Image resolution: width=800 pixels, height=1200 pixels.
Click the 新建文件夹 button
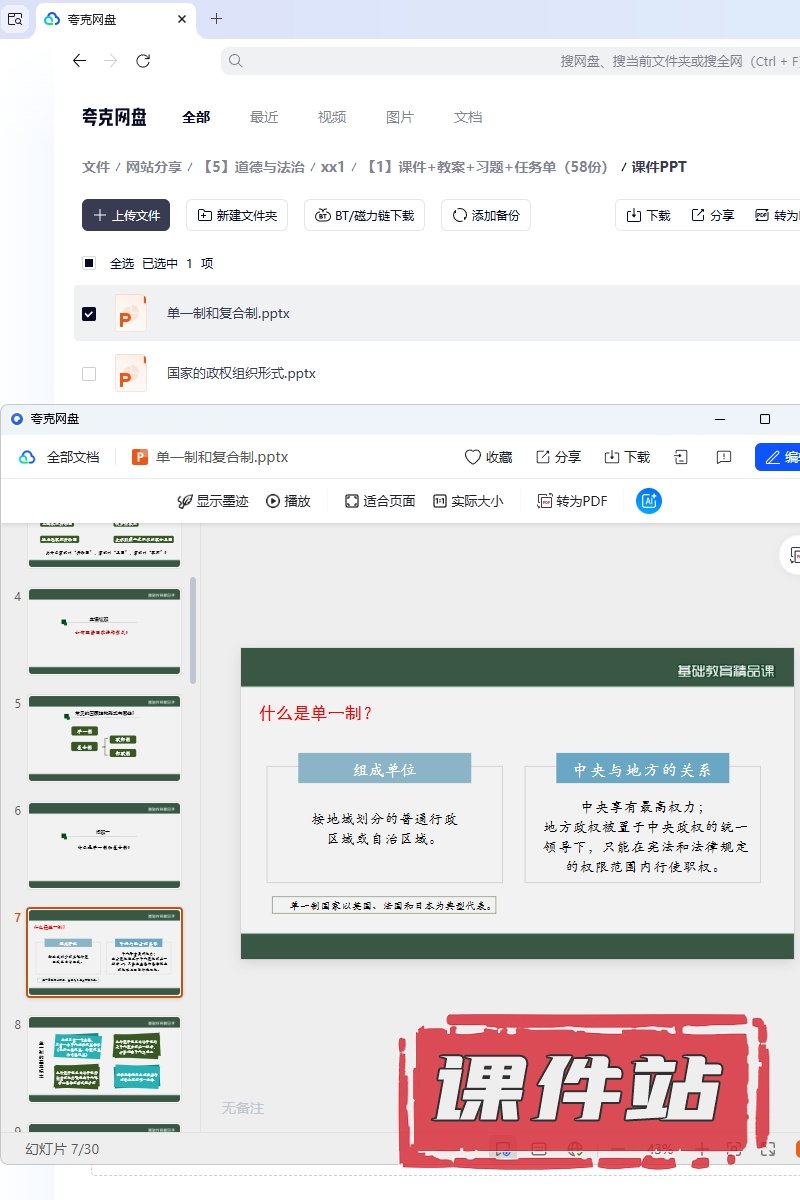pyautogui.click(x=238, y=215)
